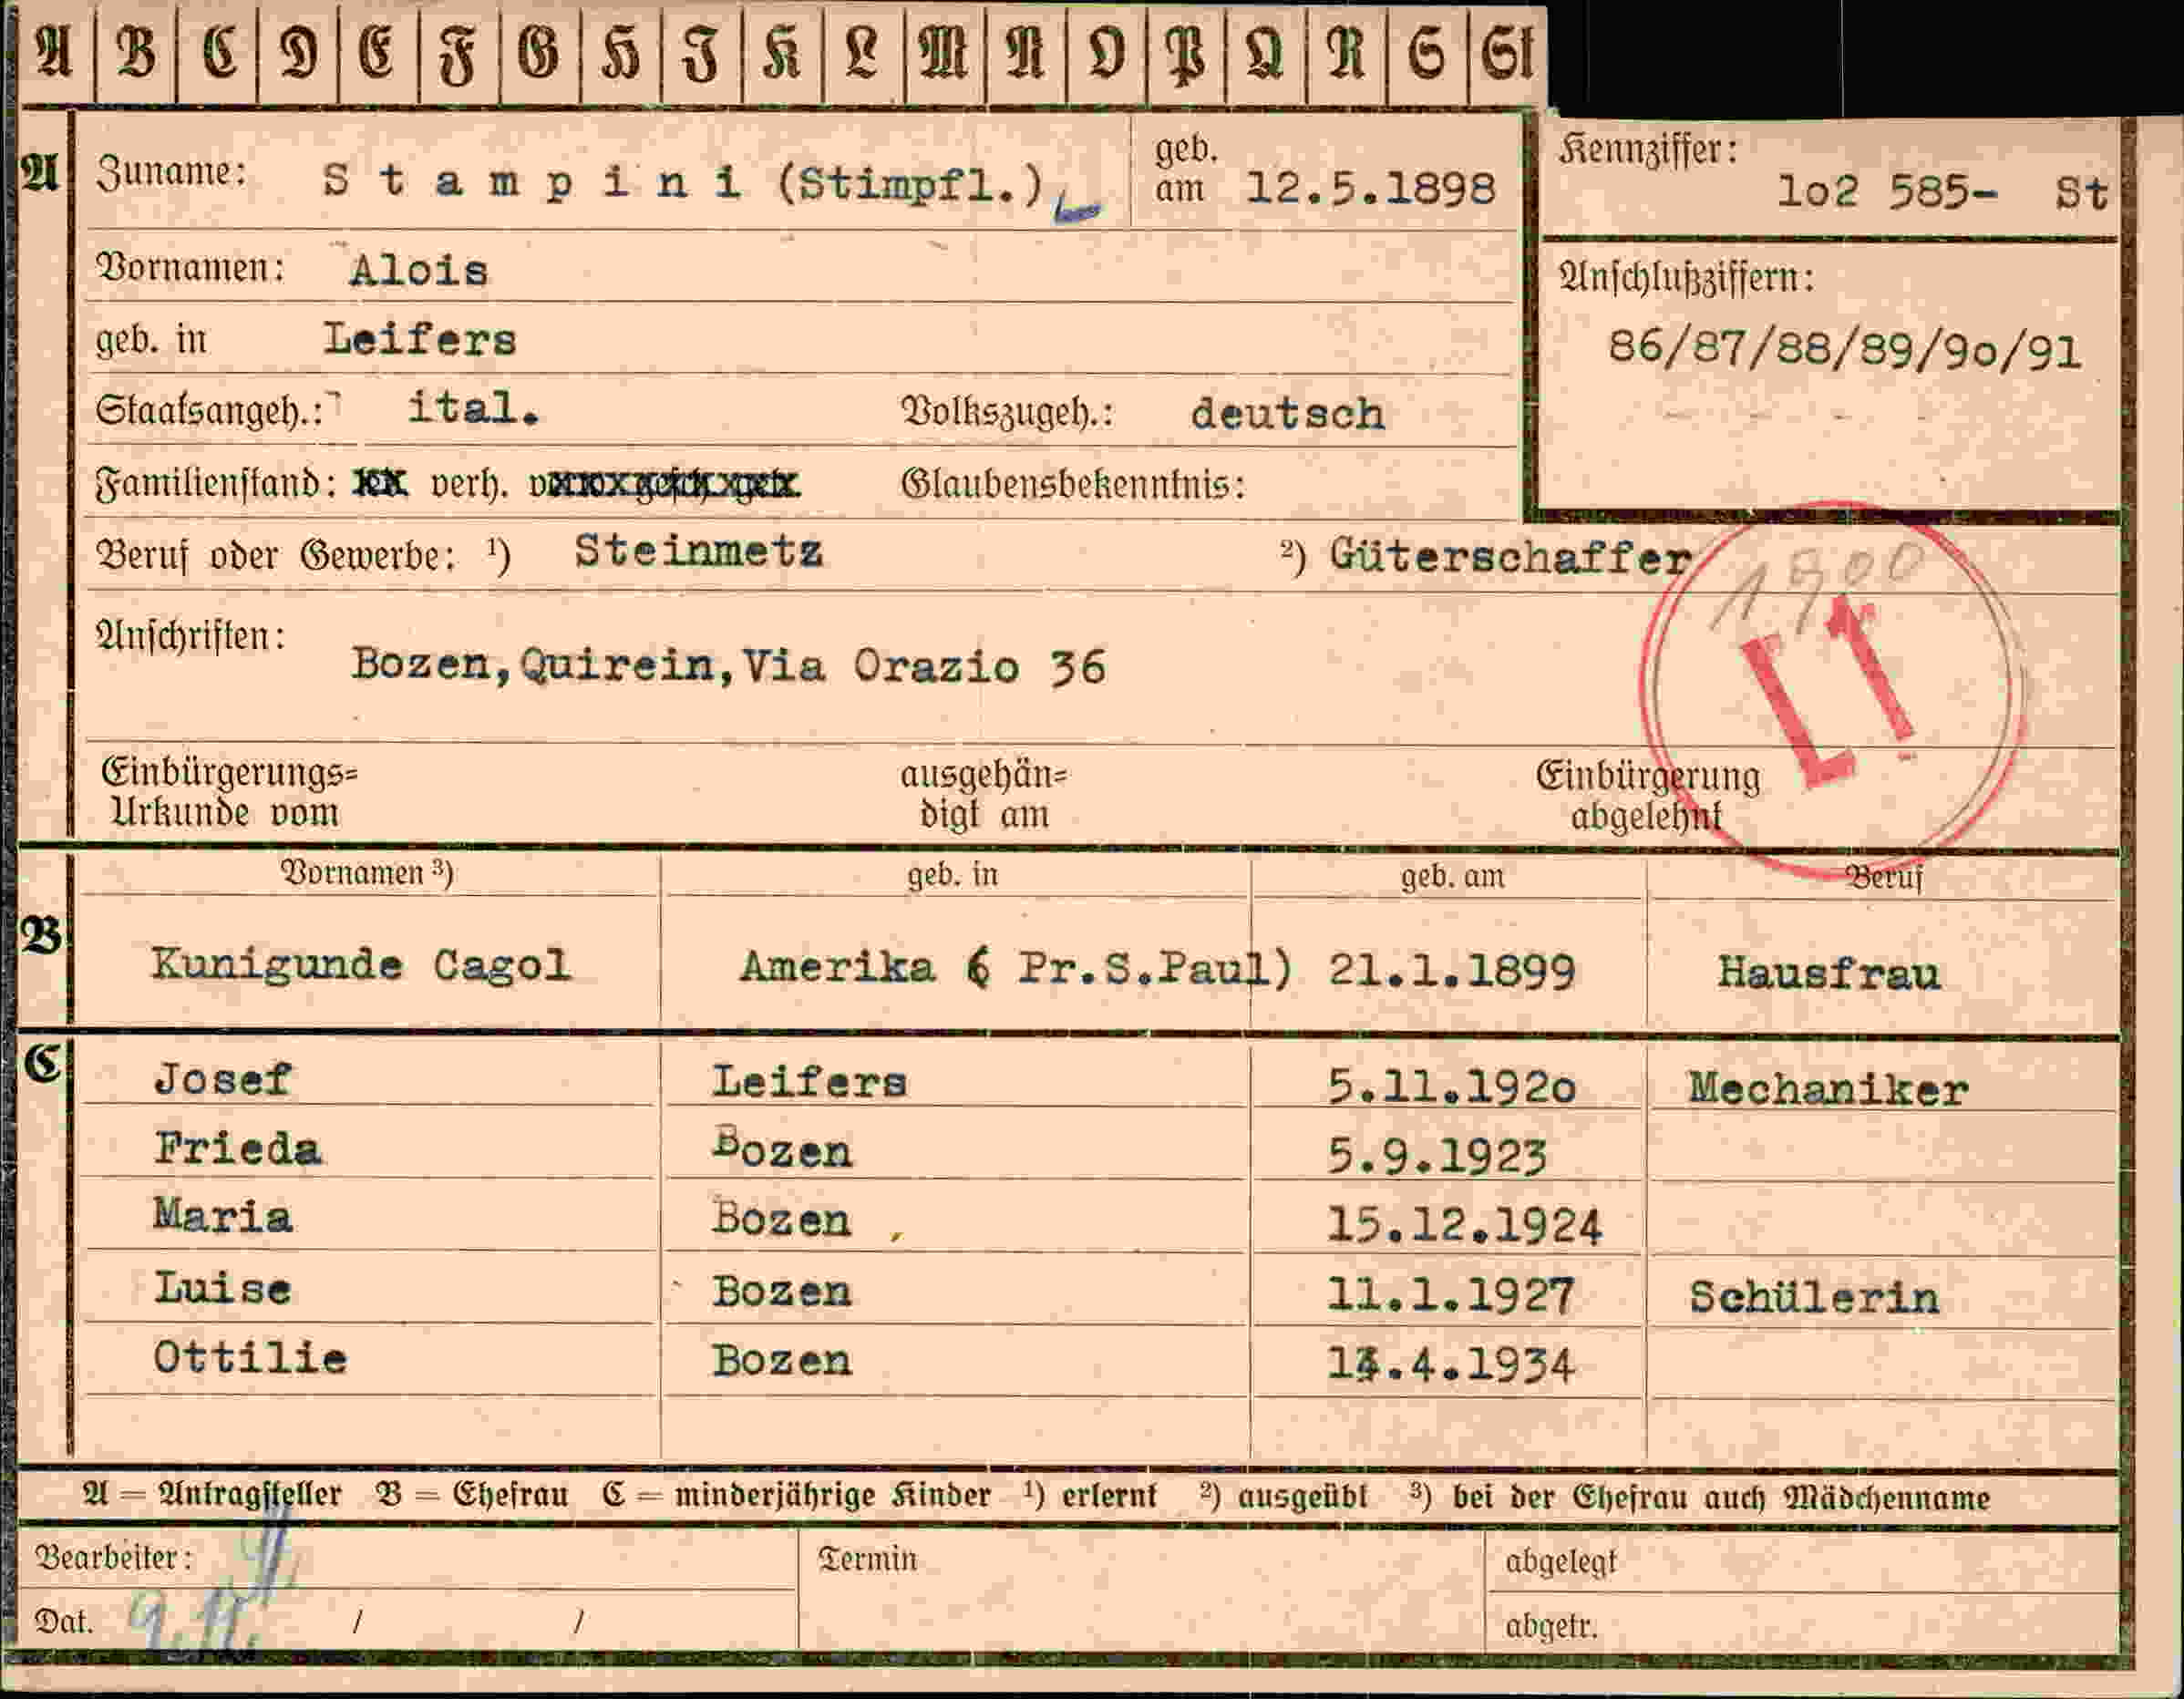This screenshot has height=1699, width=2184.
Task: Select the 'M' alphabet index tab
Action: [943, 52]
